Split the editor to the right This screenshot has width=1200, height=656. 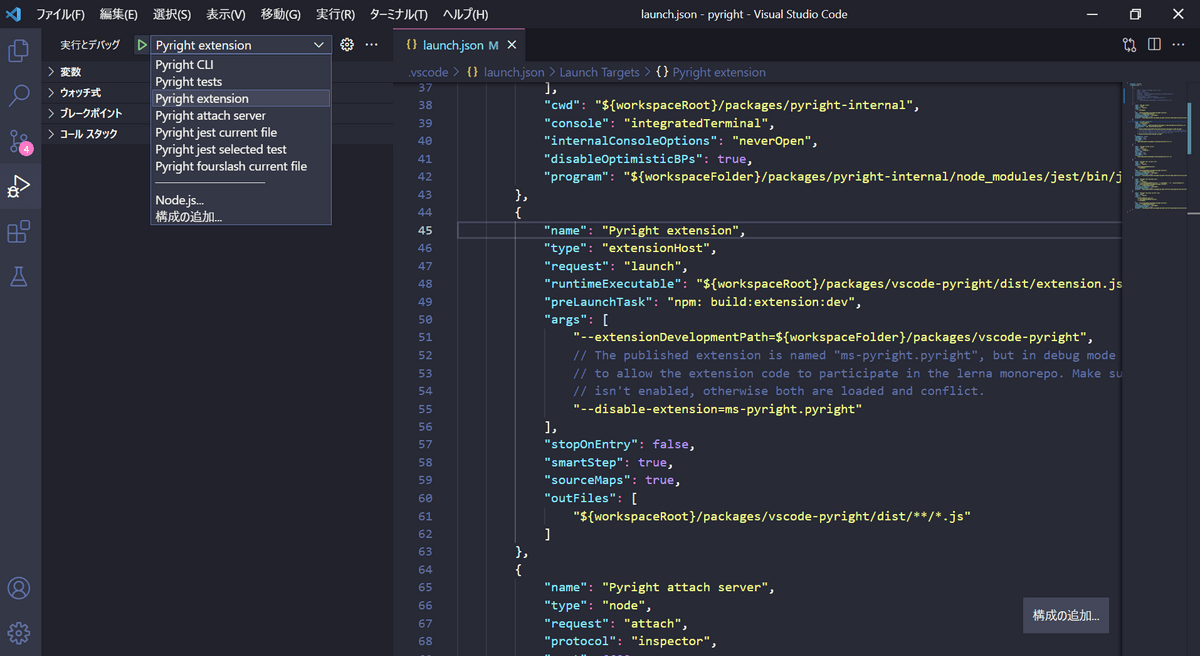(x=1154, y=45)
